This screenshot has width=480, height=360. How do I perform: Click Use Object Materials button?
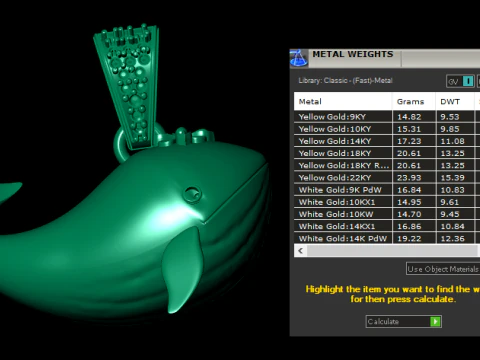tap(443, 269)
